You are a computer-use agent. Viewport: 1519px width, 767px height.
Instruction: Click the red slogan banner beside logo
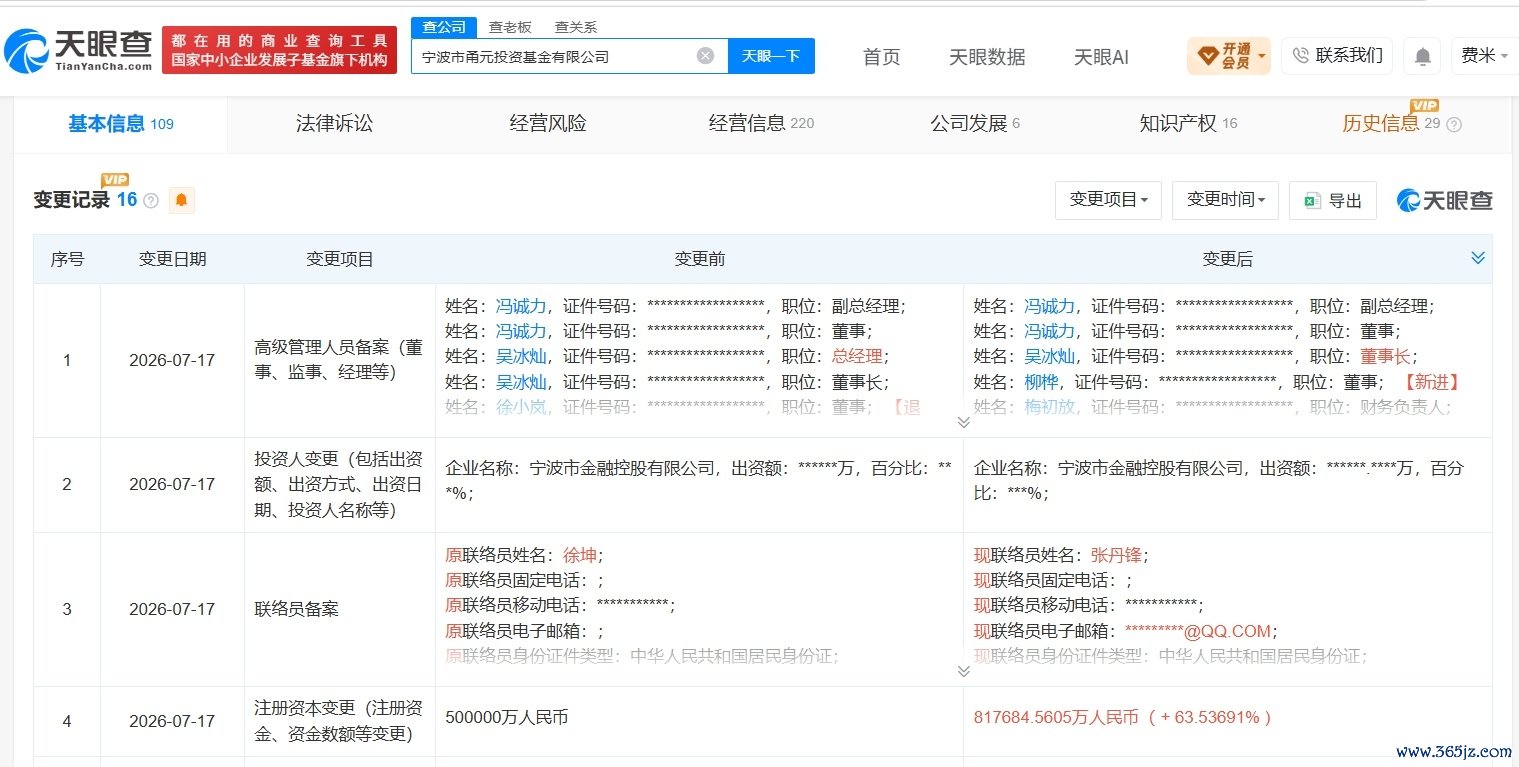pyautogui.click(x=279, y=50)
